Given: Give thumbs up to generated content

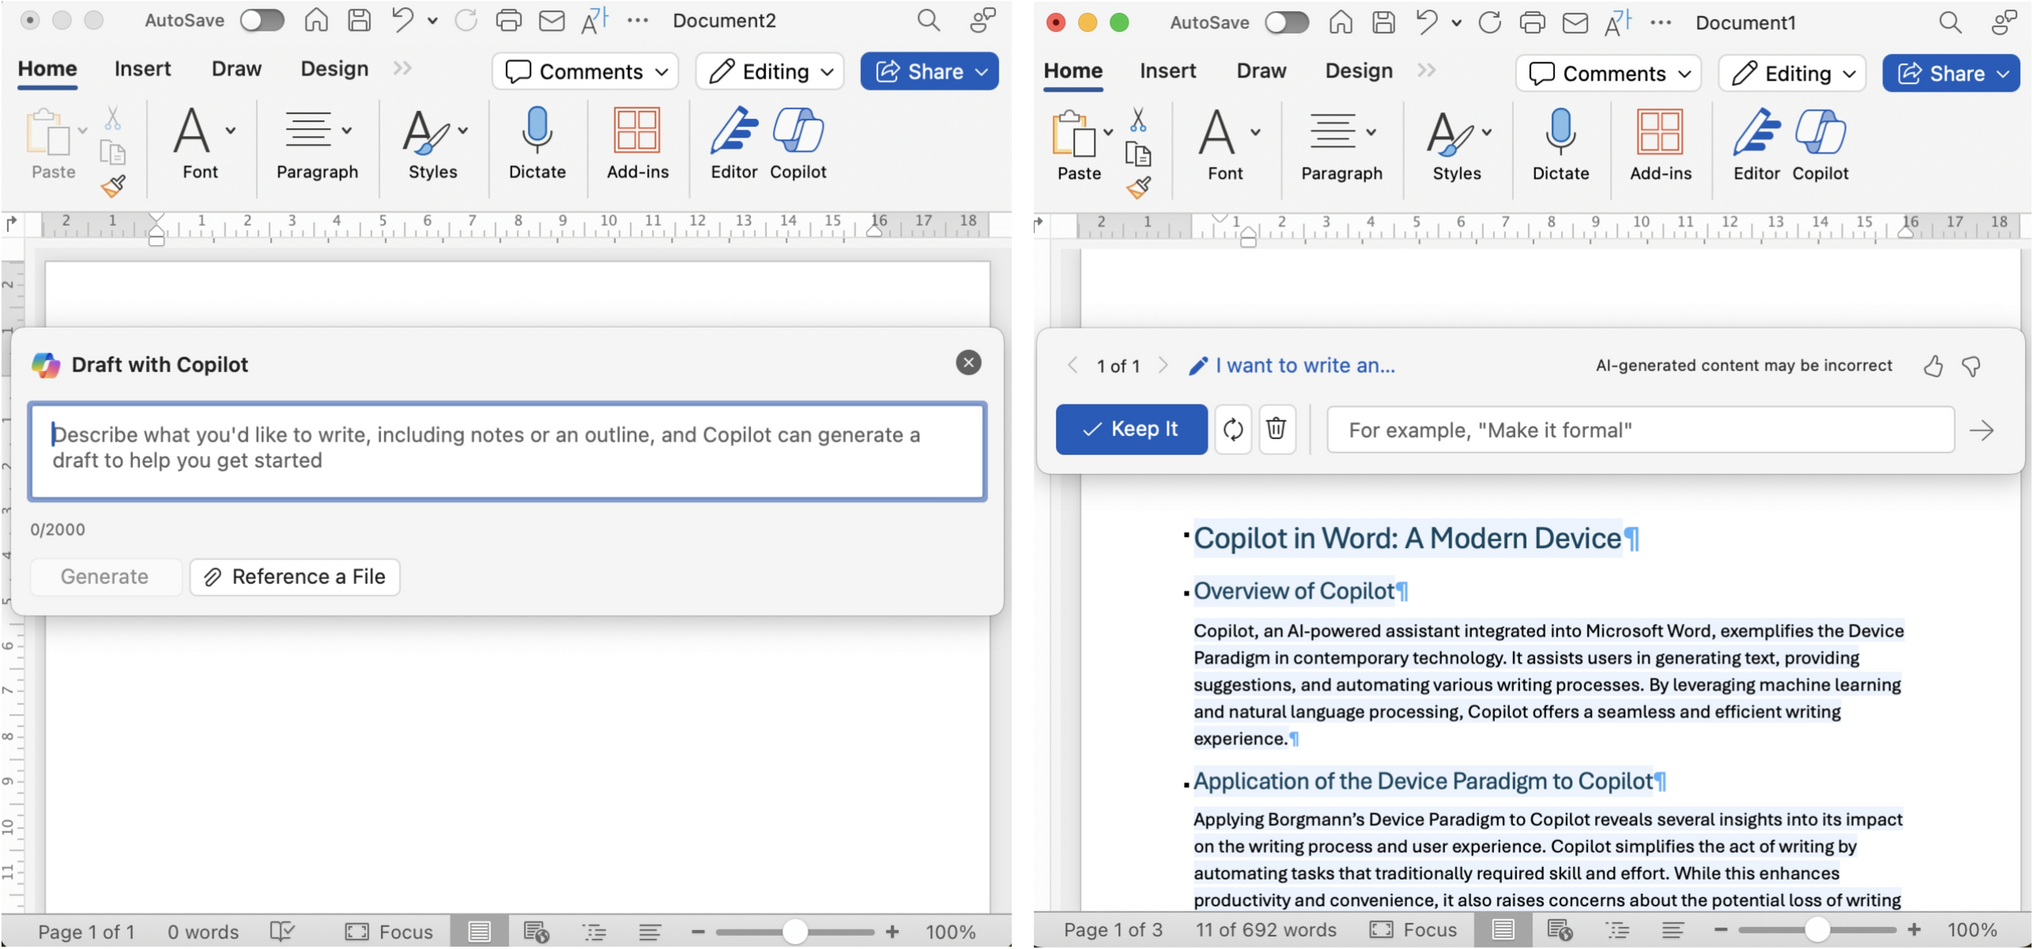Looking at the screenshot, I should (1933, 366).
